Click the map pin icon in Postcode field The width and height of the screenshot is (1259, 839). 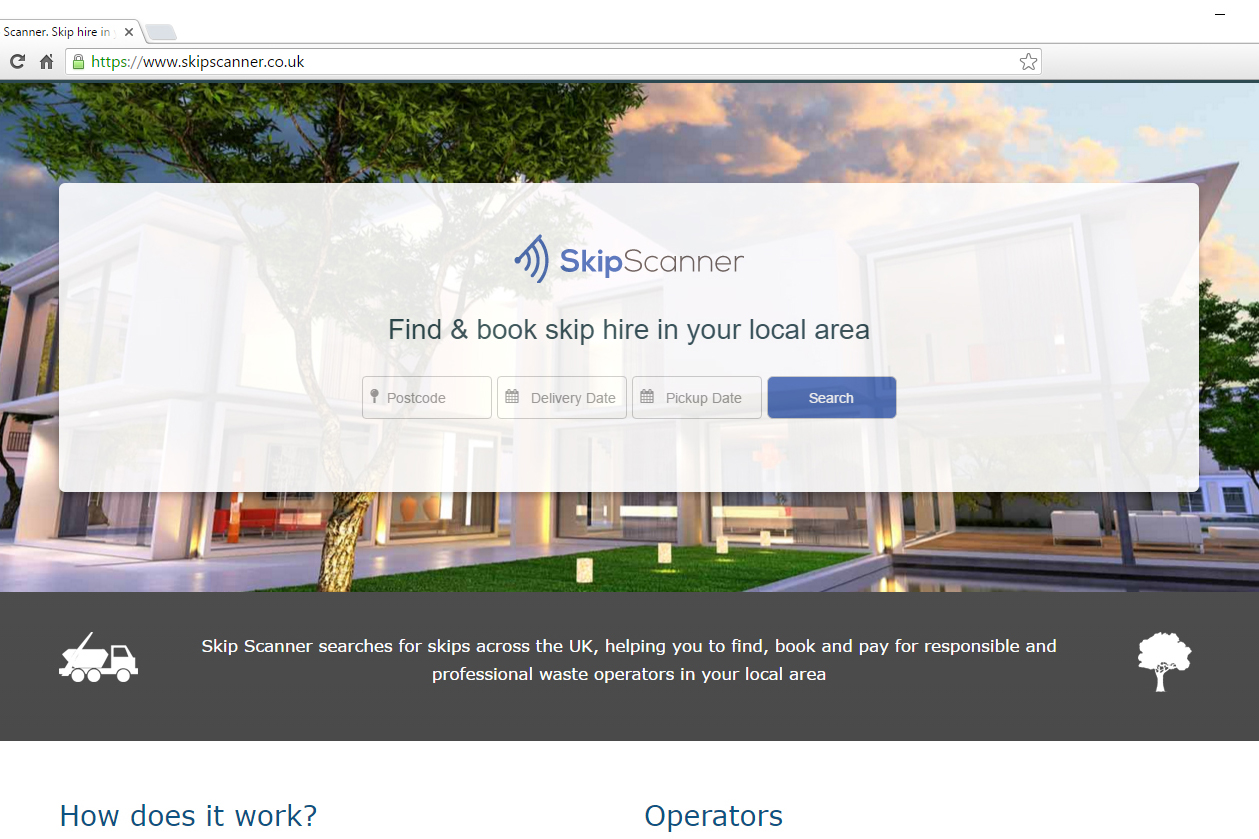pos(373,397)
